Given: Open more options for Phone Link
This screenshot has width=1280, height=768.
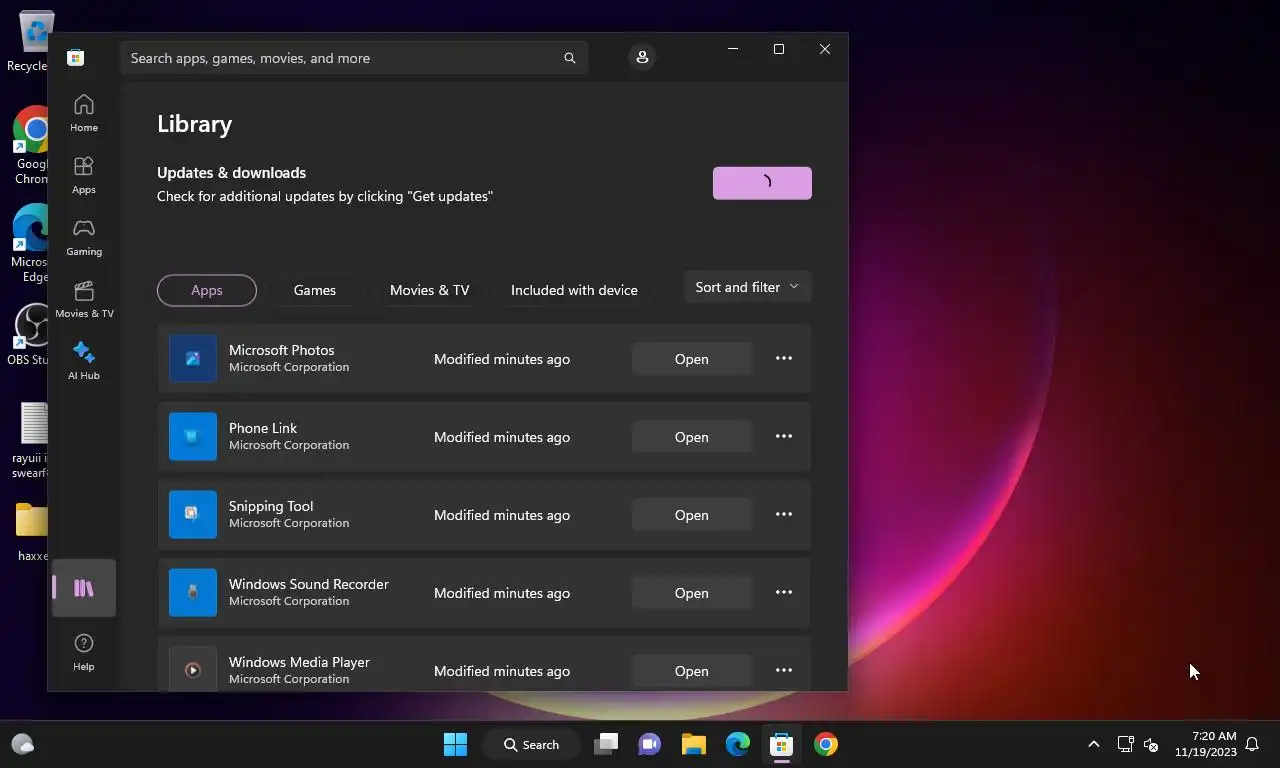Looking at the screenshot, I should (784, 437).
